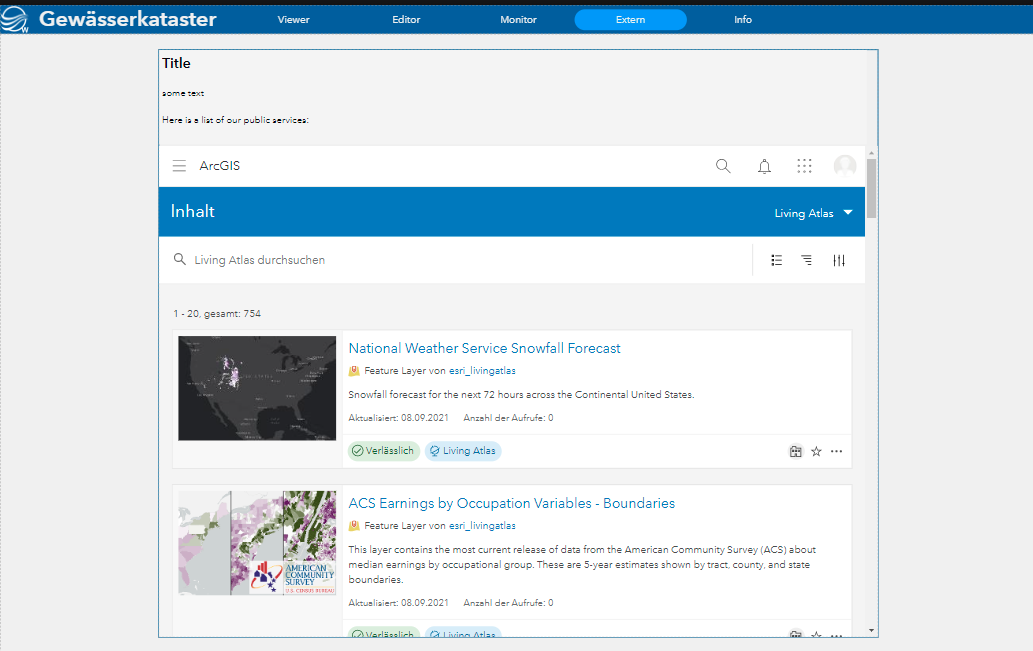
Task: Open the Info tab
Action: point(743,20)
